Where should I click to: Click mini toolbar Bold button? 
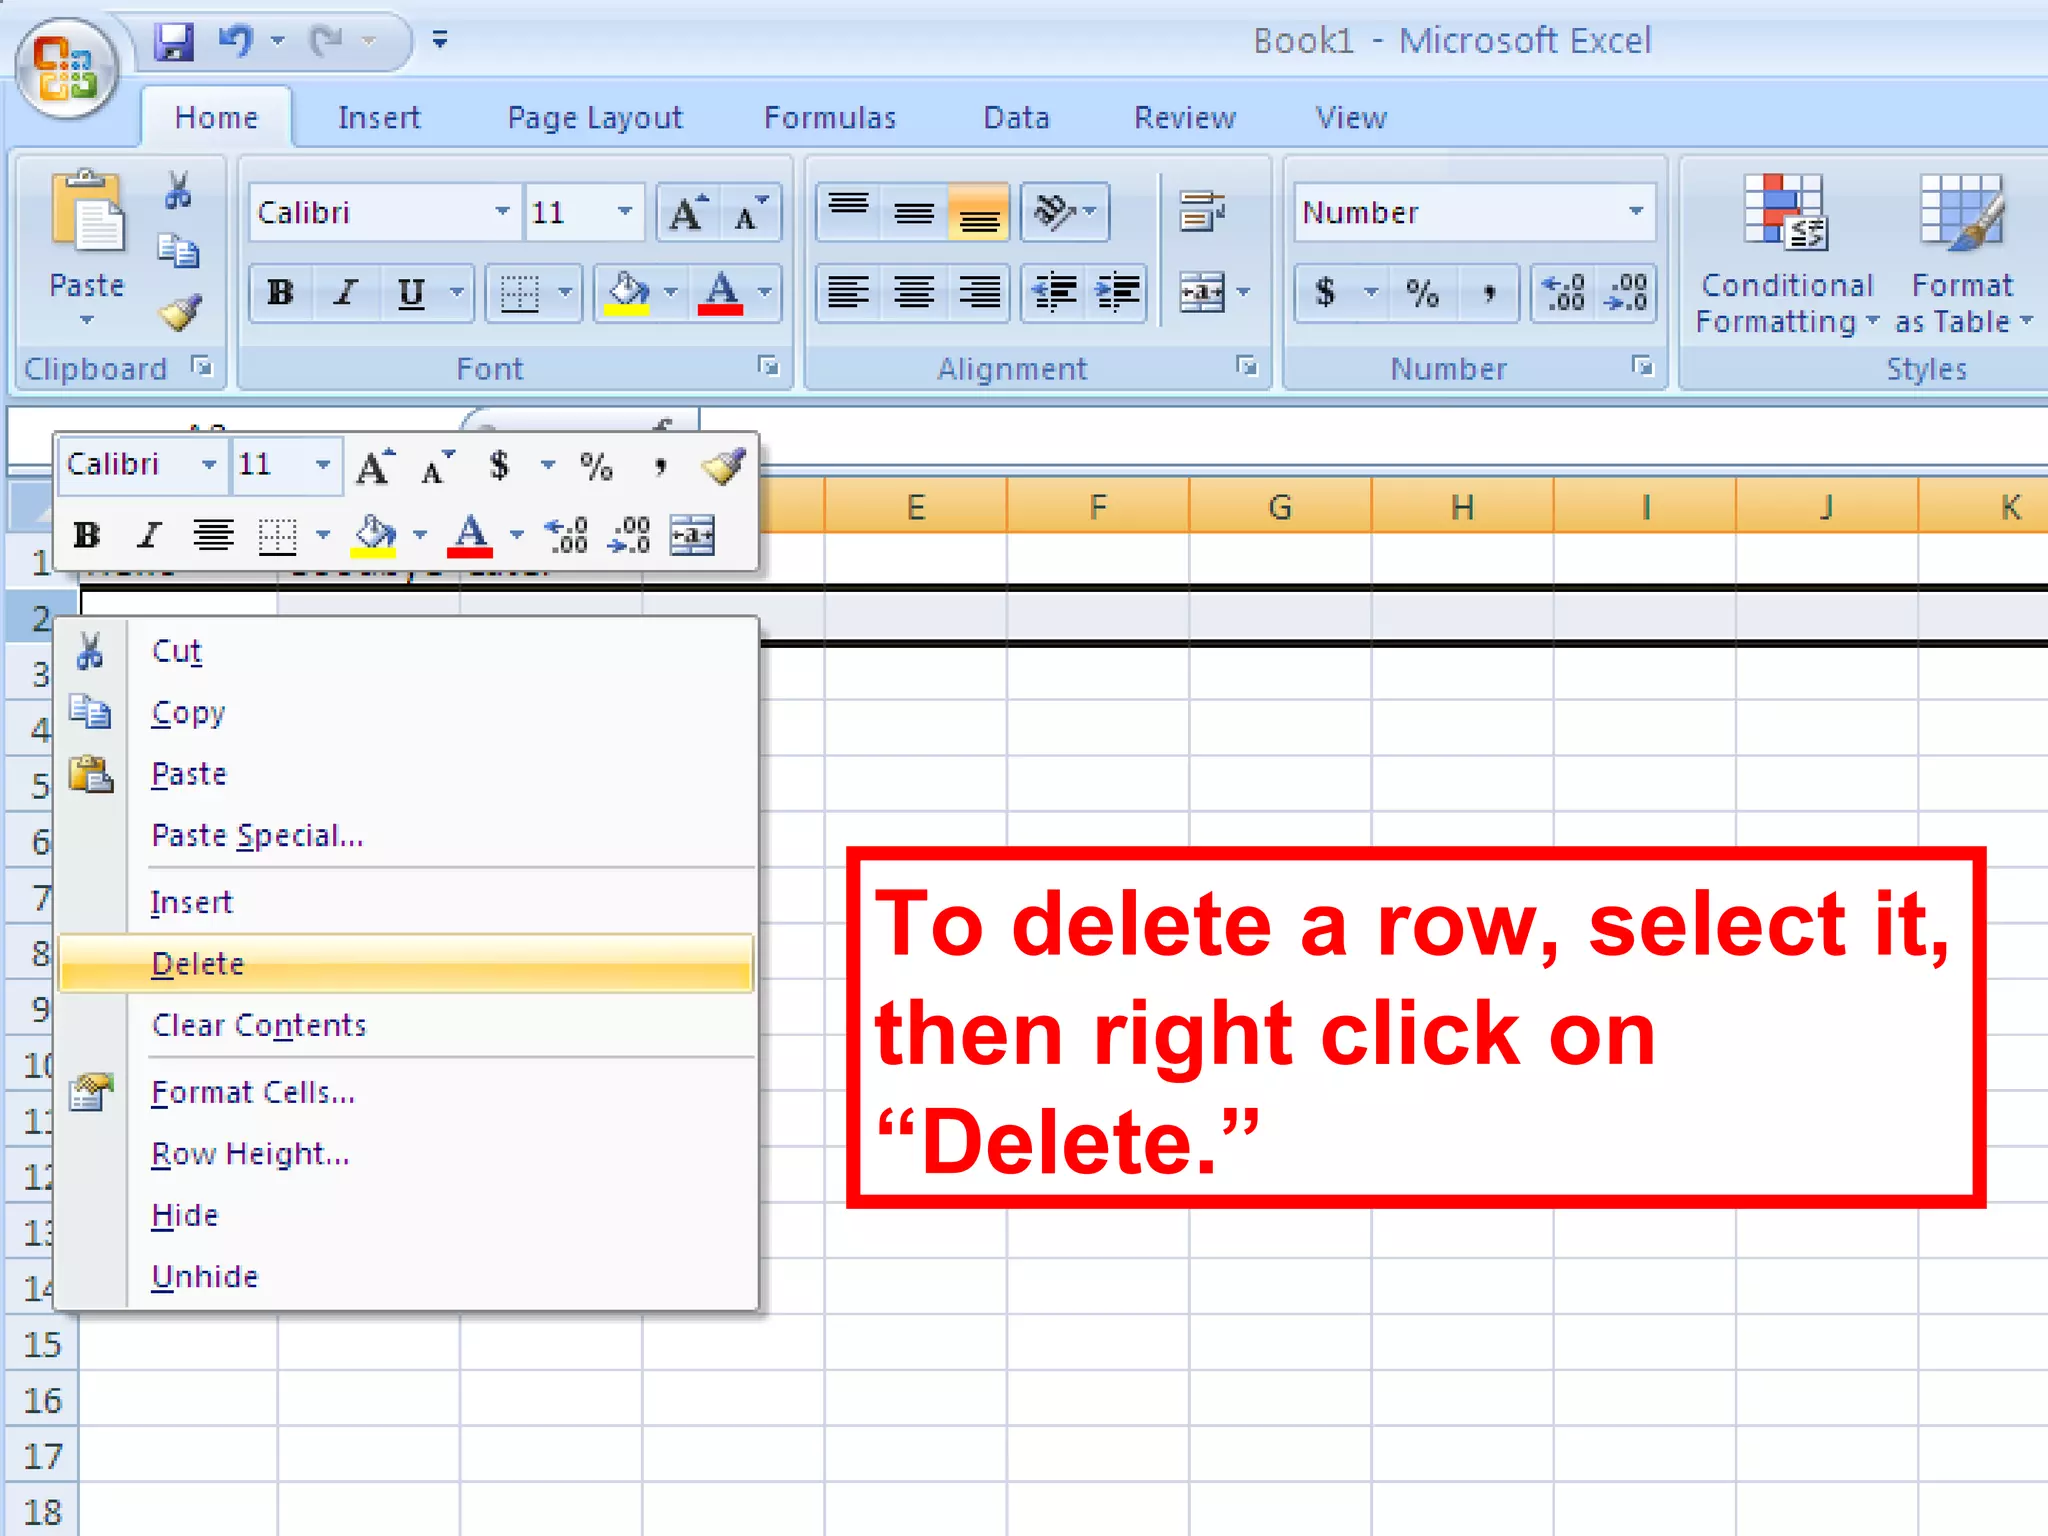coord(87,535)
